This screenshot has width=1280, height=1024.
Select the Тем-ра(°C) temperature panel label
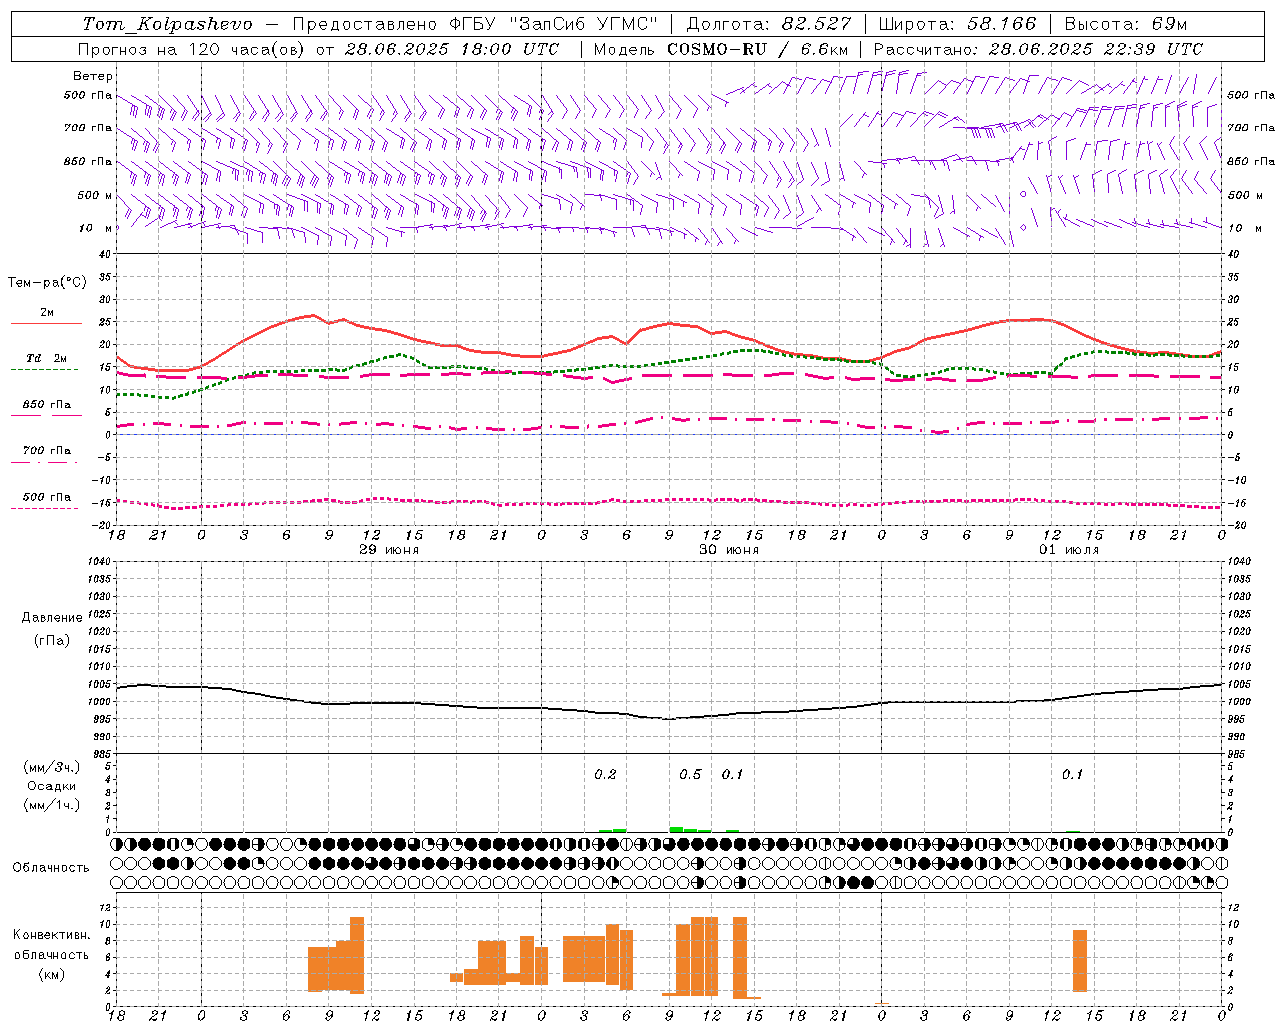[x=47, y=283]
